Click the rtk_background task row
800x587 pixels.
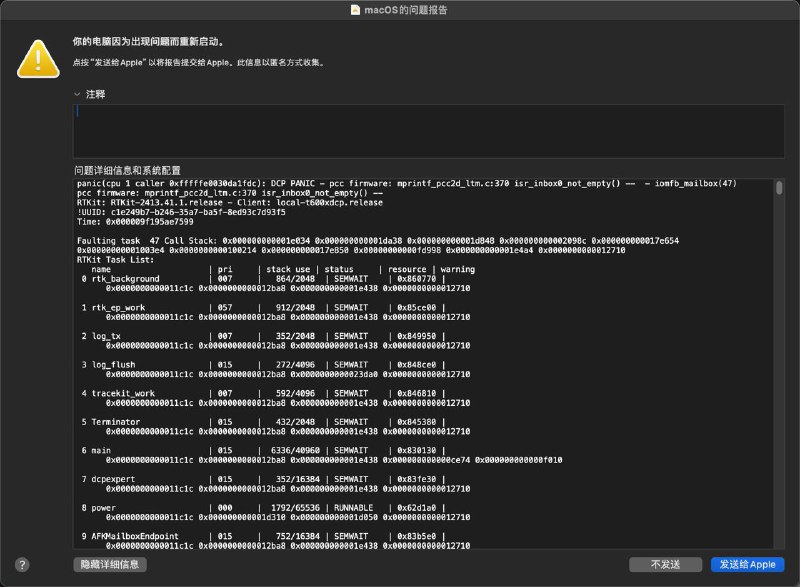263,279
